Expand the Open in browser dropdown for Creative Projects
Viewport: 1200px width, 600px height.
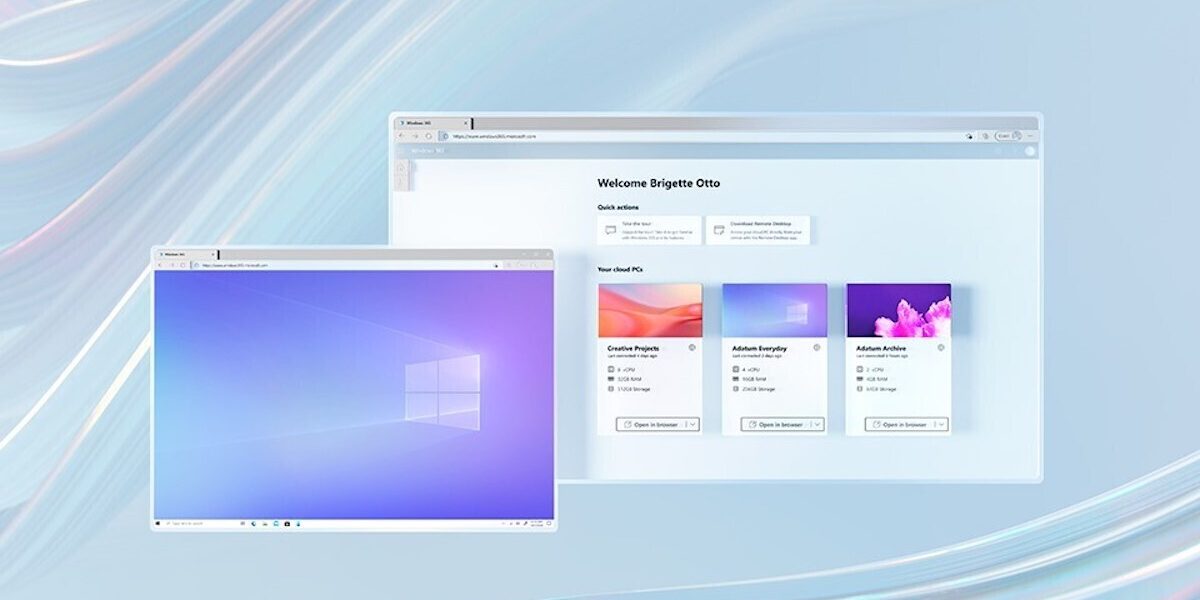693,425
